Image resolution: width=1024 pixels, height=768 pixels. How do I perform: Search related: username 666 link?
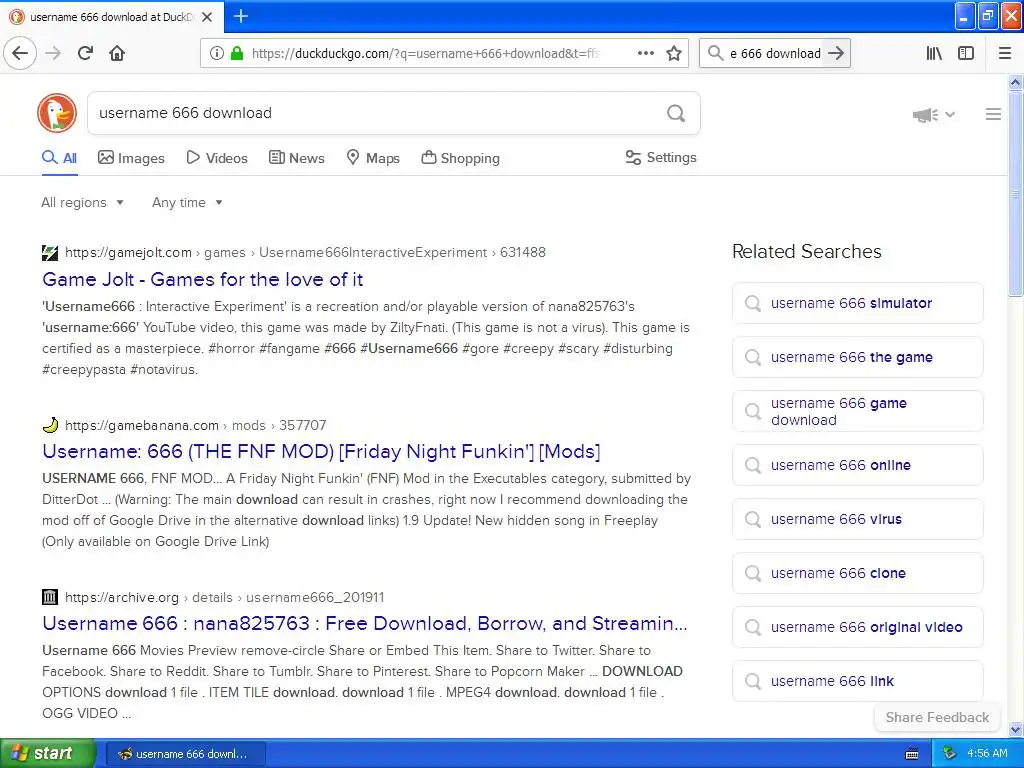pos(857,681)
